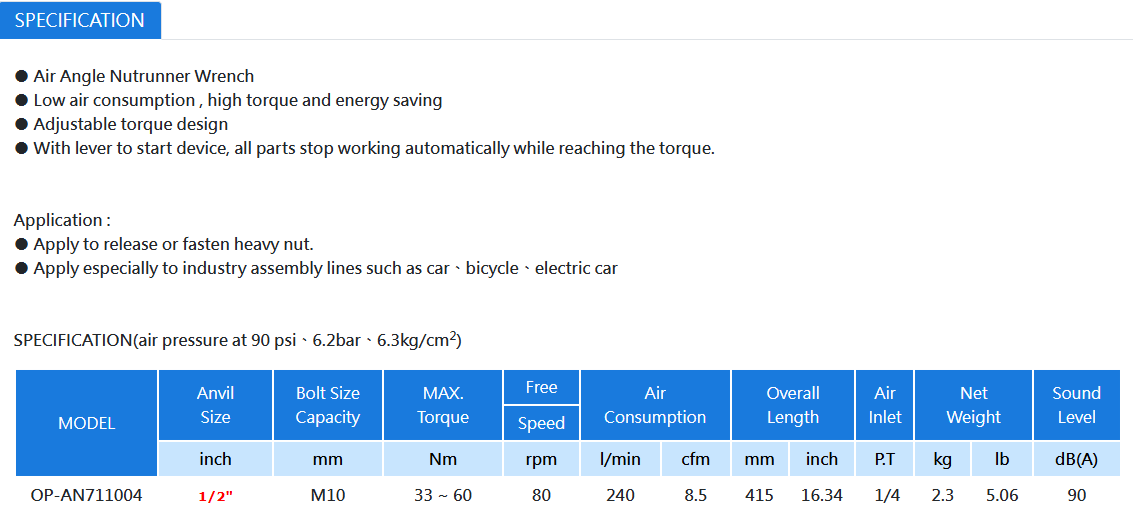
Task: Click the Free Speed header cell
Action: click(x=541, y=405)
